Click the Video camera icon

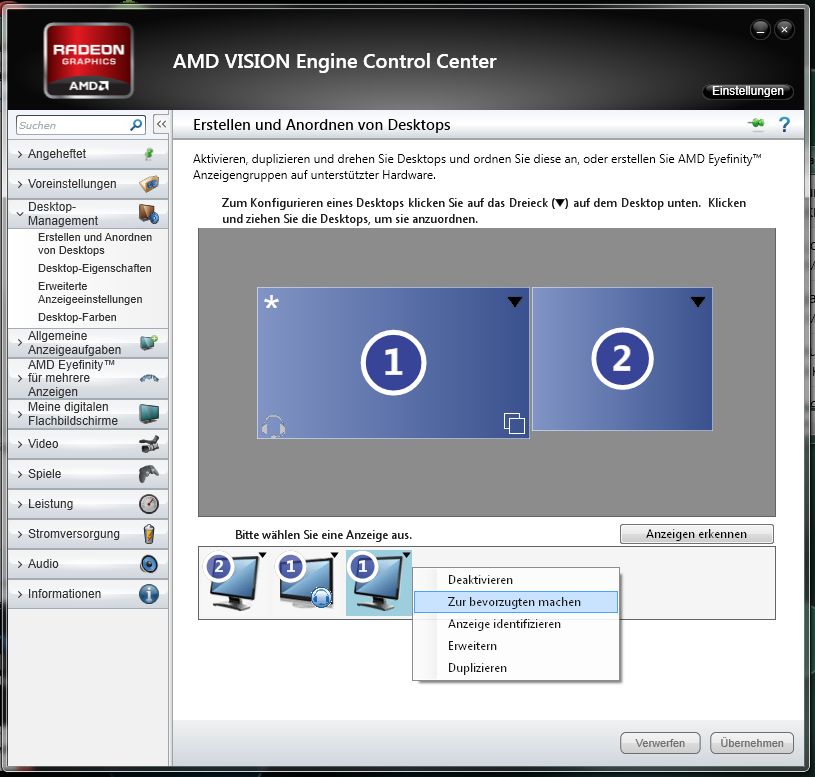coord(149,444)
